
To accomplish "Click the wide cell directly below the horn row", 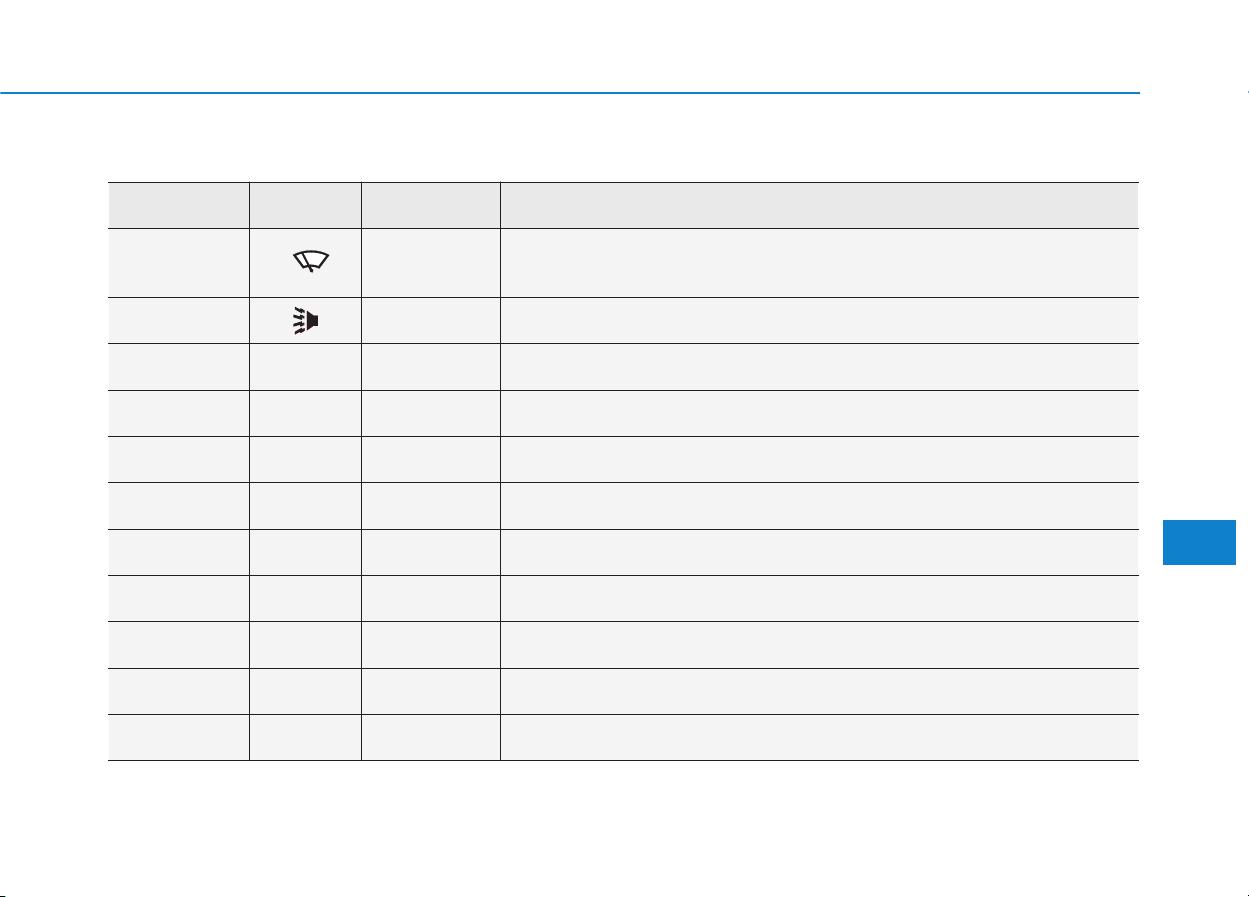I will click(819, 367).
